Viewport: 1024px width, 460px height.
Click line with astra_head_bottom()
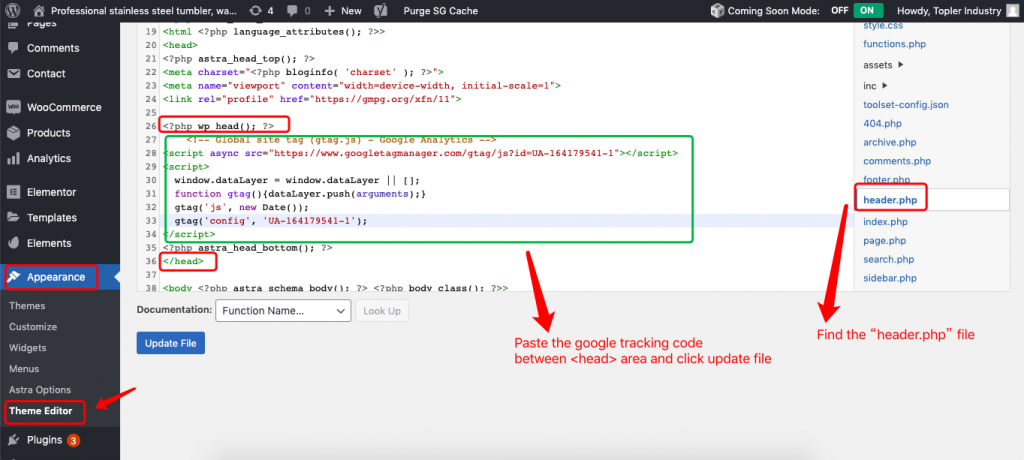point(248,248)
